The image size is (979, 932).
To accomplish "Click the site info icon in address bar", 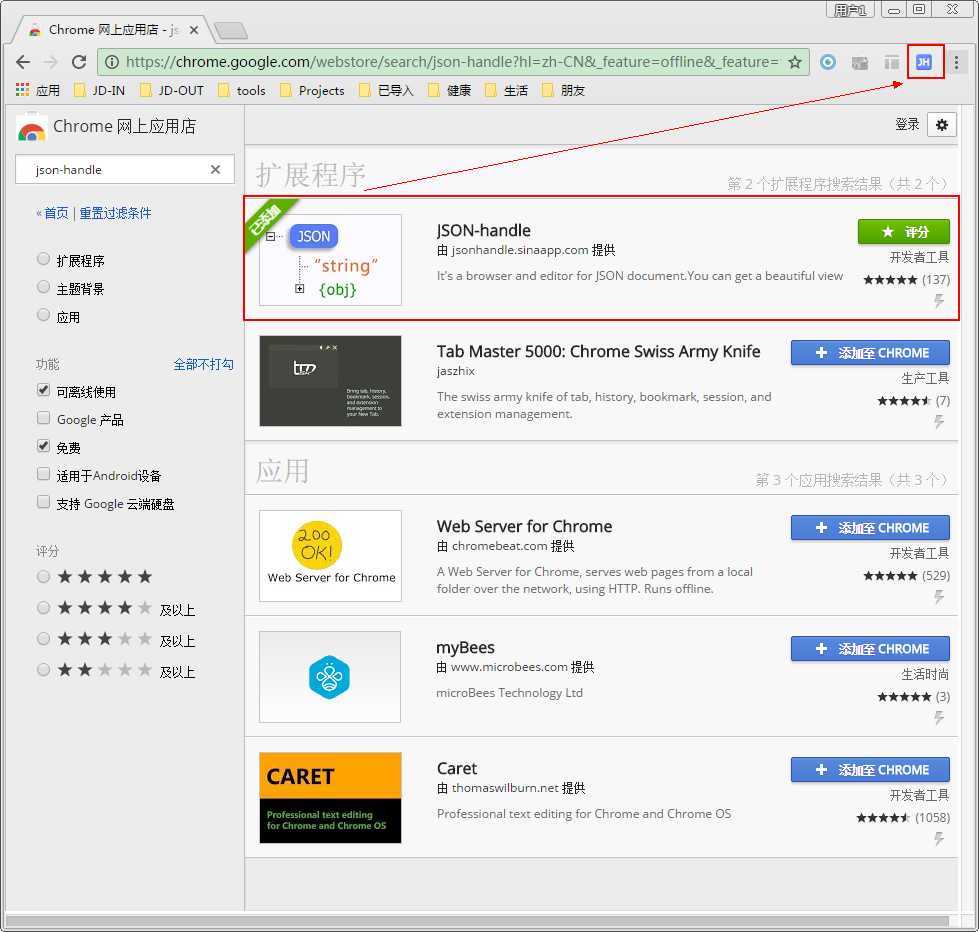I will coord(112,62).
